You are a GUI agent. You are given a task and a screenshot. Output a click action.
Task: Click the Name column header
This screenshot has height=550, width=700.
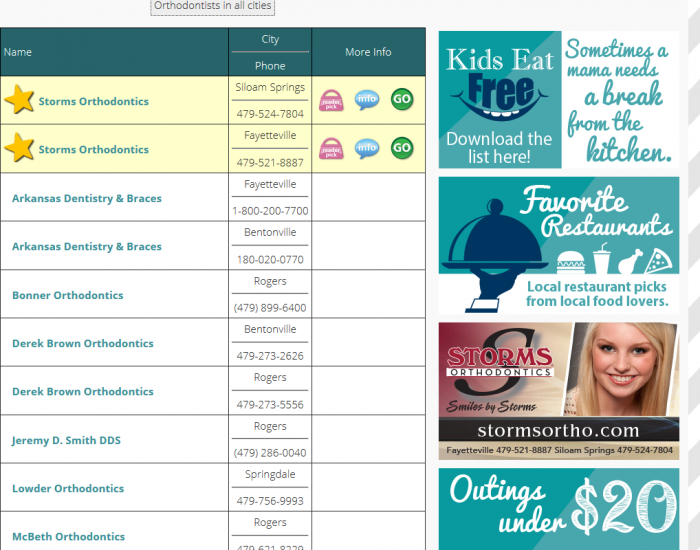coord(18,52)
